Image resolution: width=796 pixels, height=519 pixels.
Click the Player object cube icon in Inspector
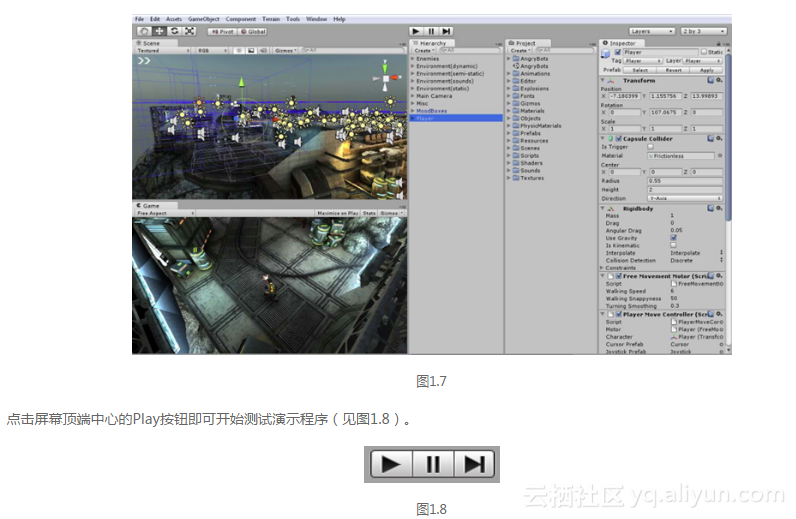click(x=606, y=53)
